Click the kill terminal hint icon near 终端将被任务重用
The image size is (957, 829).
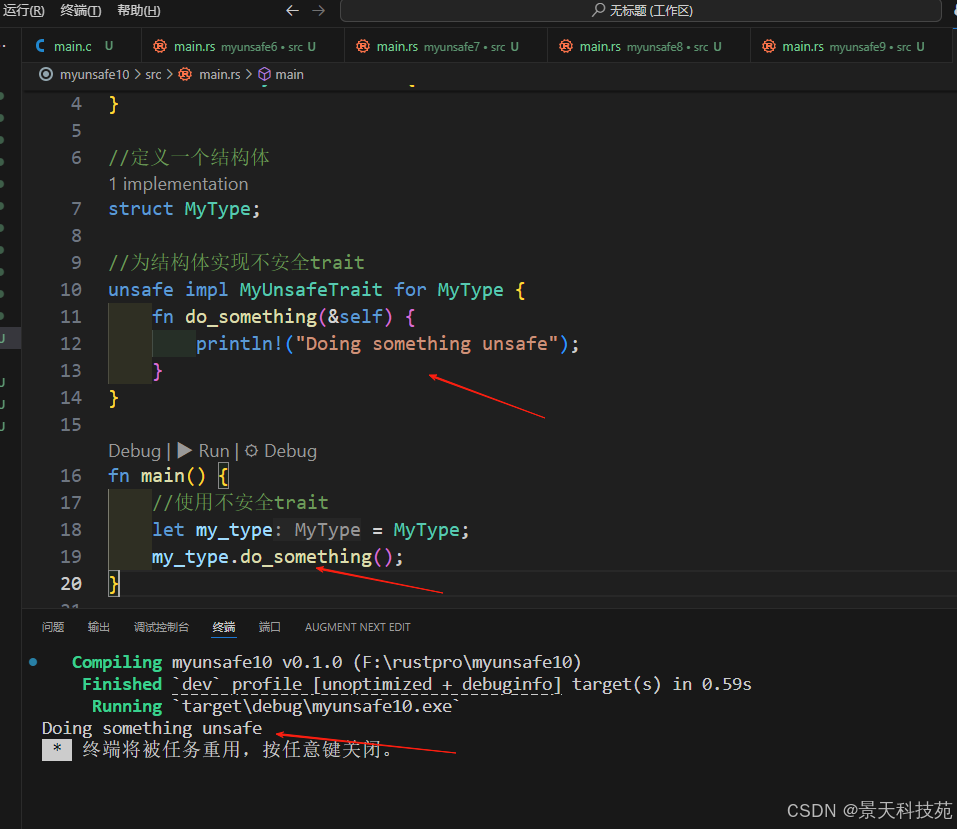pos(56,748)
